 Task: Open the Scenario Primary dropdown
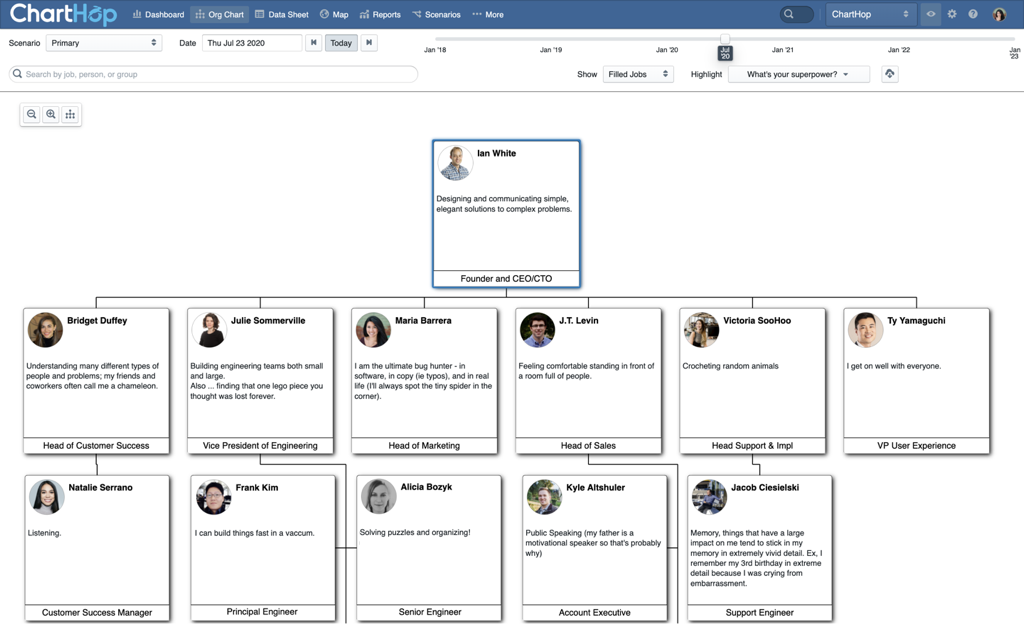[x=104, y=43]
